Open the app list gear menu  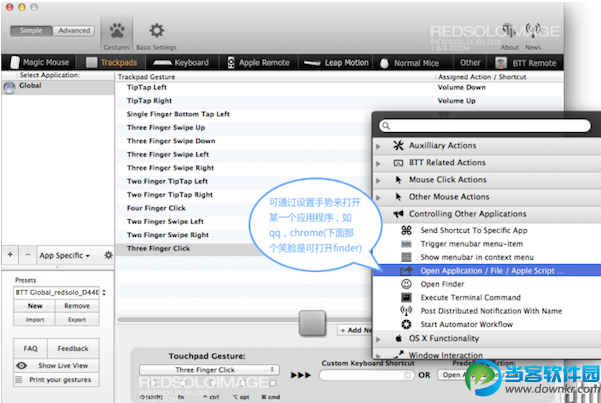108,255
